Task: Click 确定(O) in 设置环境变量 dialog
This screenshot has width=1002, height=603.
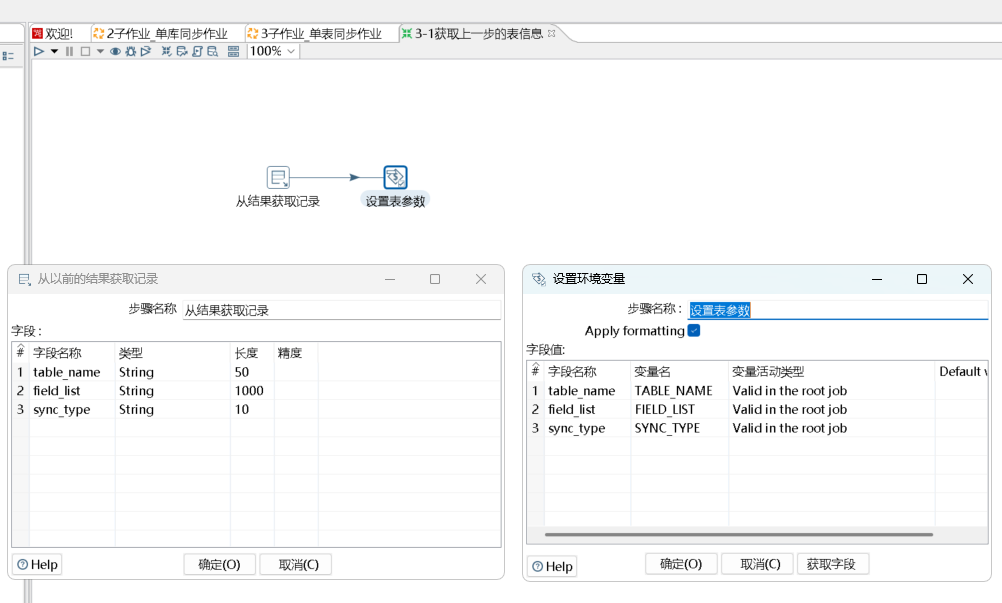Action: pos(681,564)
